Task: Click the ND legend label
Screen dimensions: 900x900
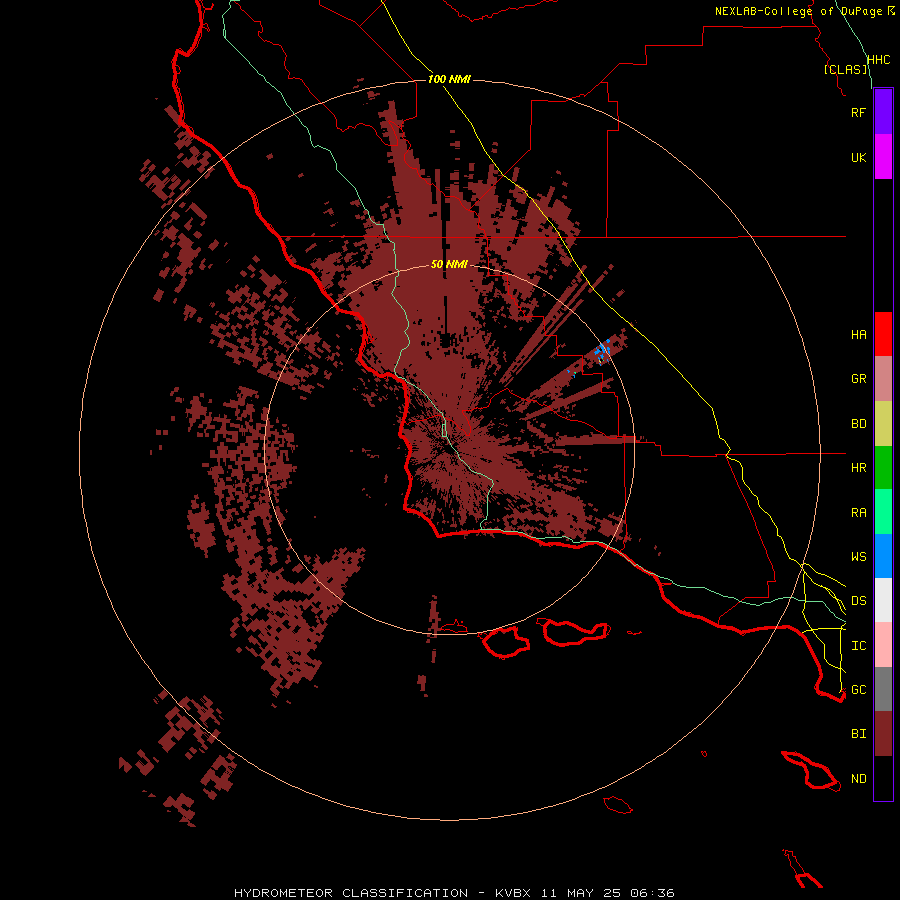Action: (x=858, y=779)
